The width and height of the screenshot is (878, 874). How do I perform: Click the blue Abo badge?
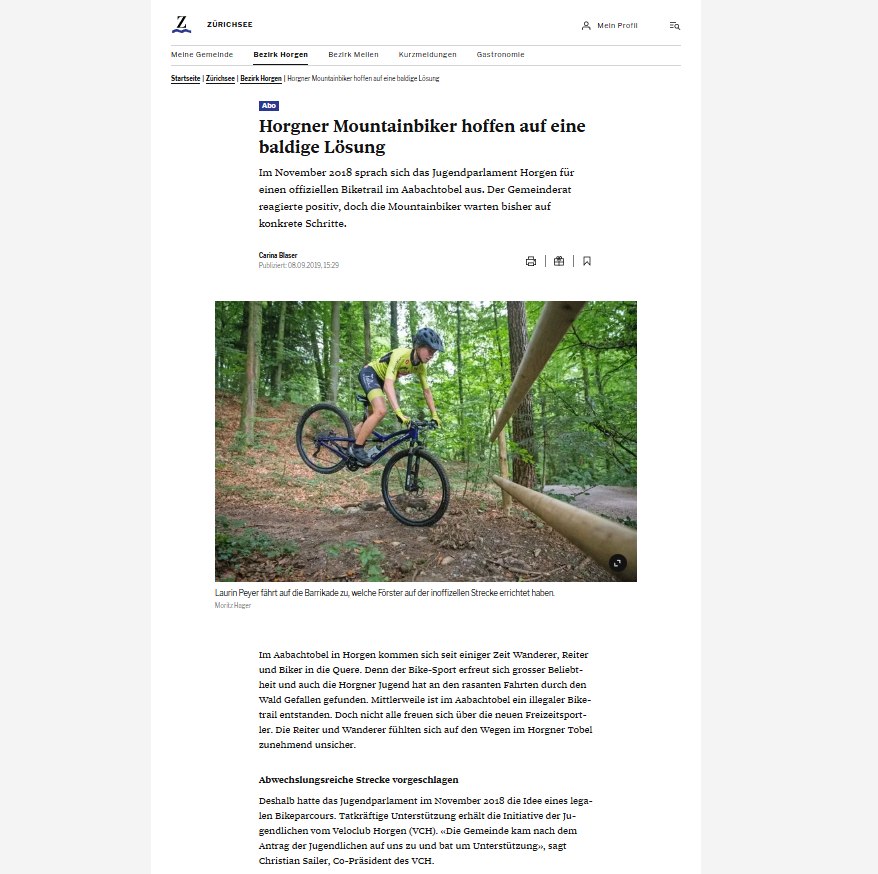269,106
